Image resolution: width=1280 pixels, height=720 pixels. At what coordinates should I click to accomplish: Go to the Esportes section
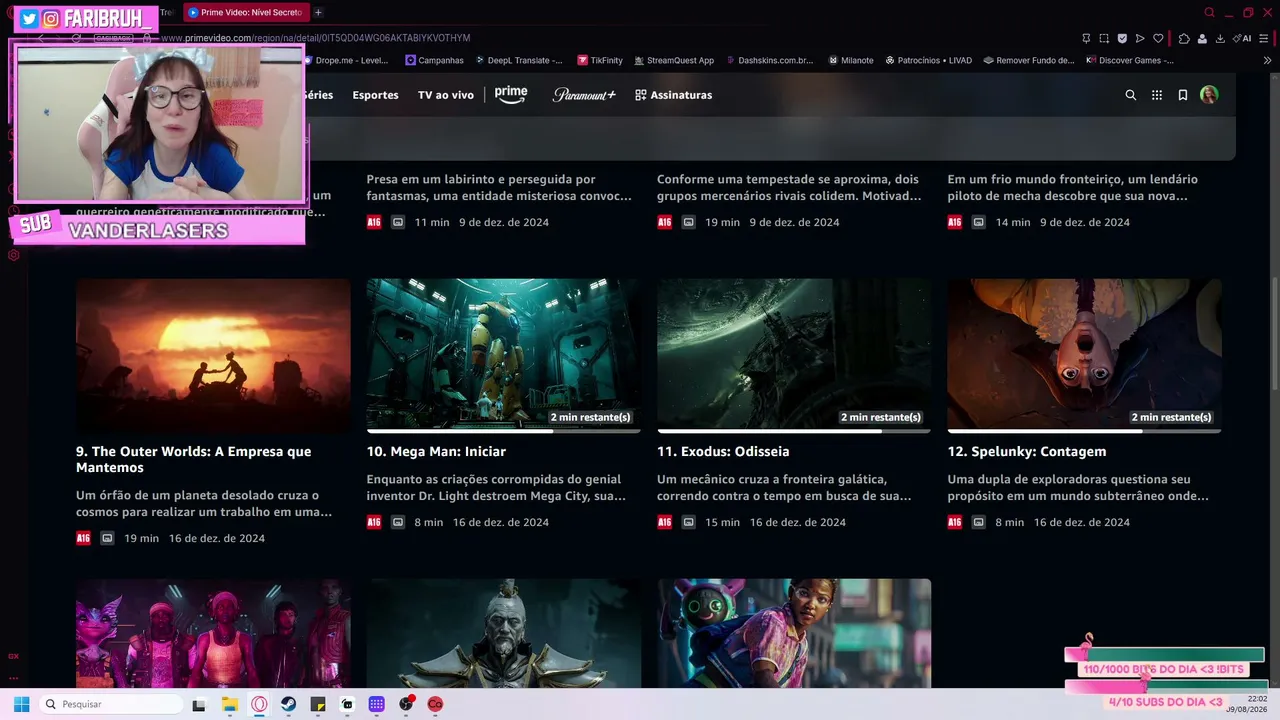click(375, 95)
